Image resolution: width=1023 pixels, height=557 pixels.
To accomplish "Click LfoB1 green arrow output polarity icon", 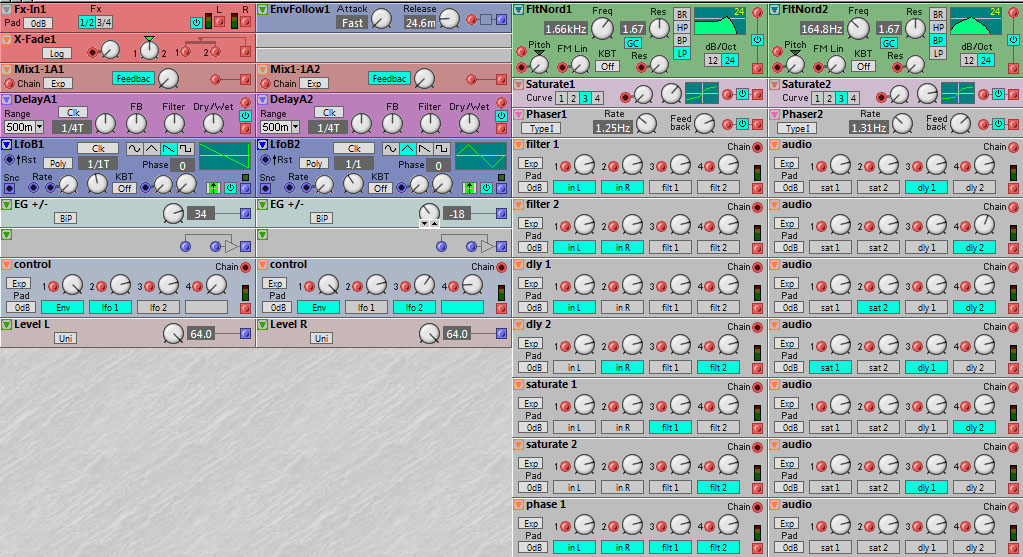I will pos(213,188).
